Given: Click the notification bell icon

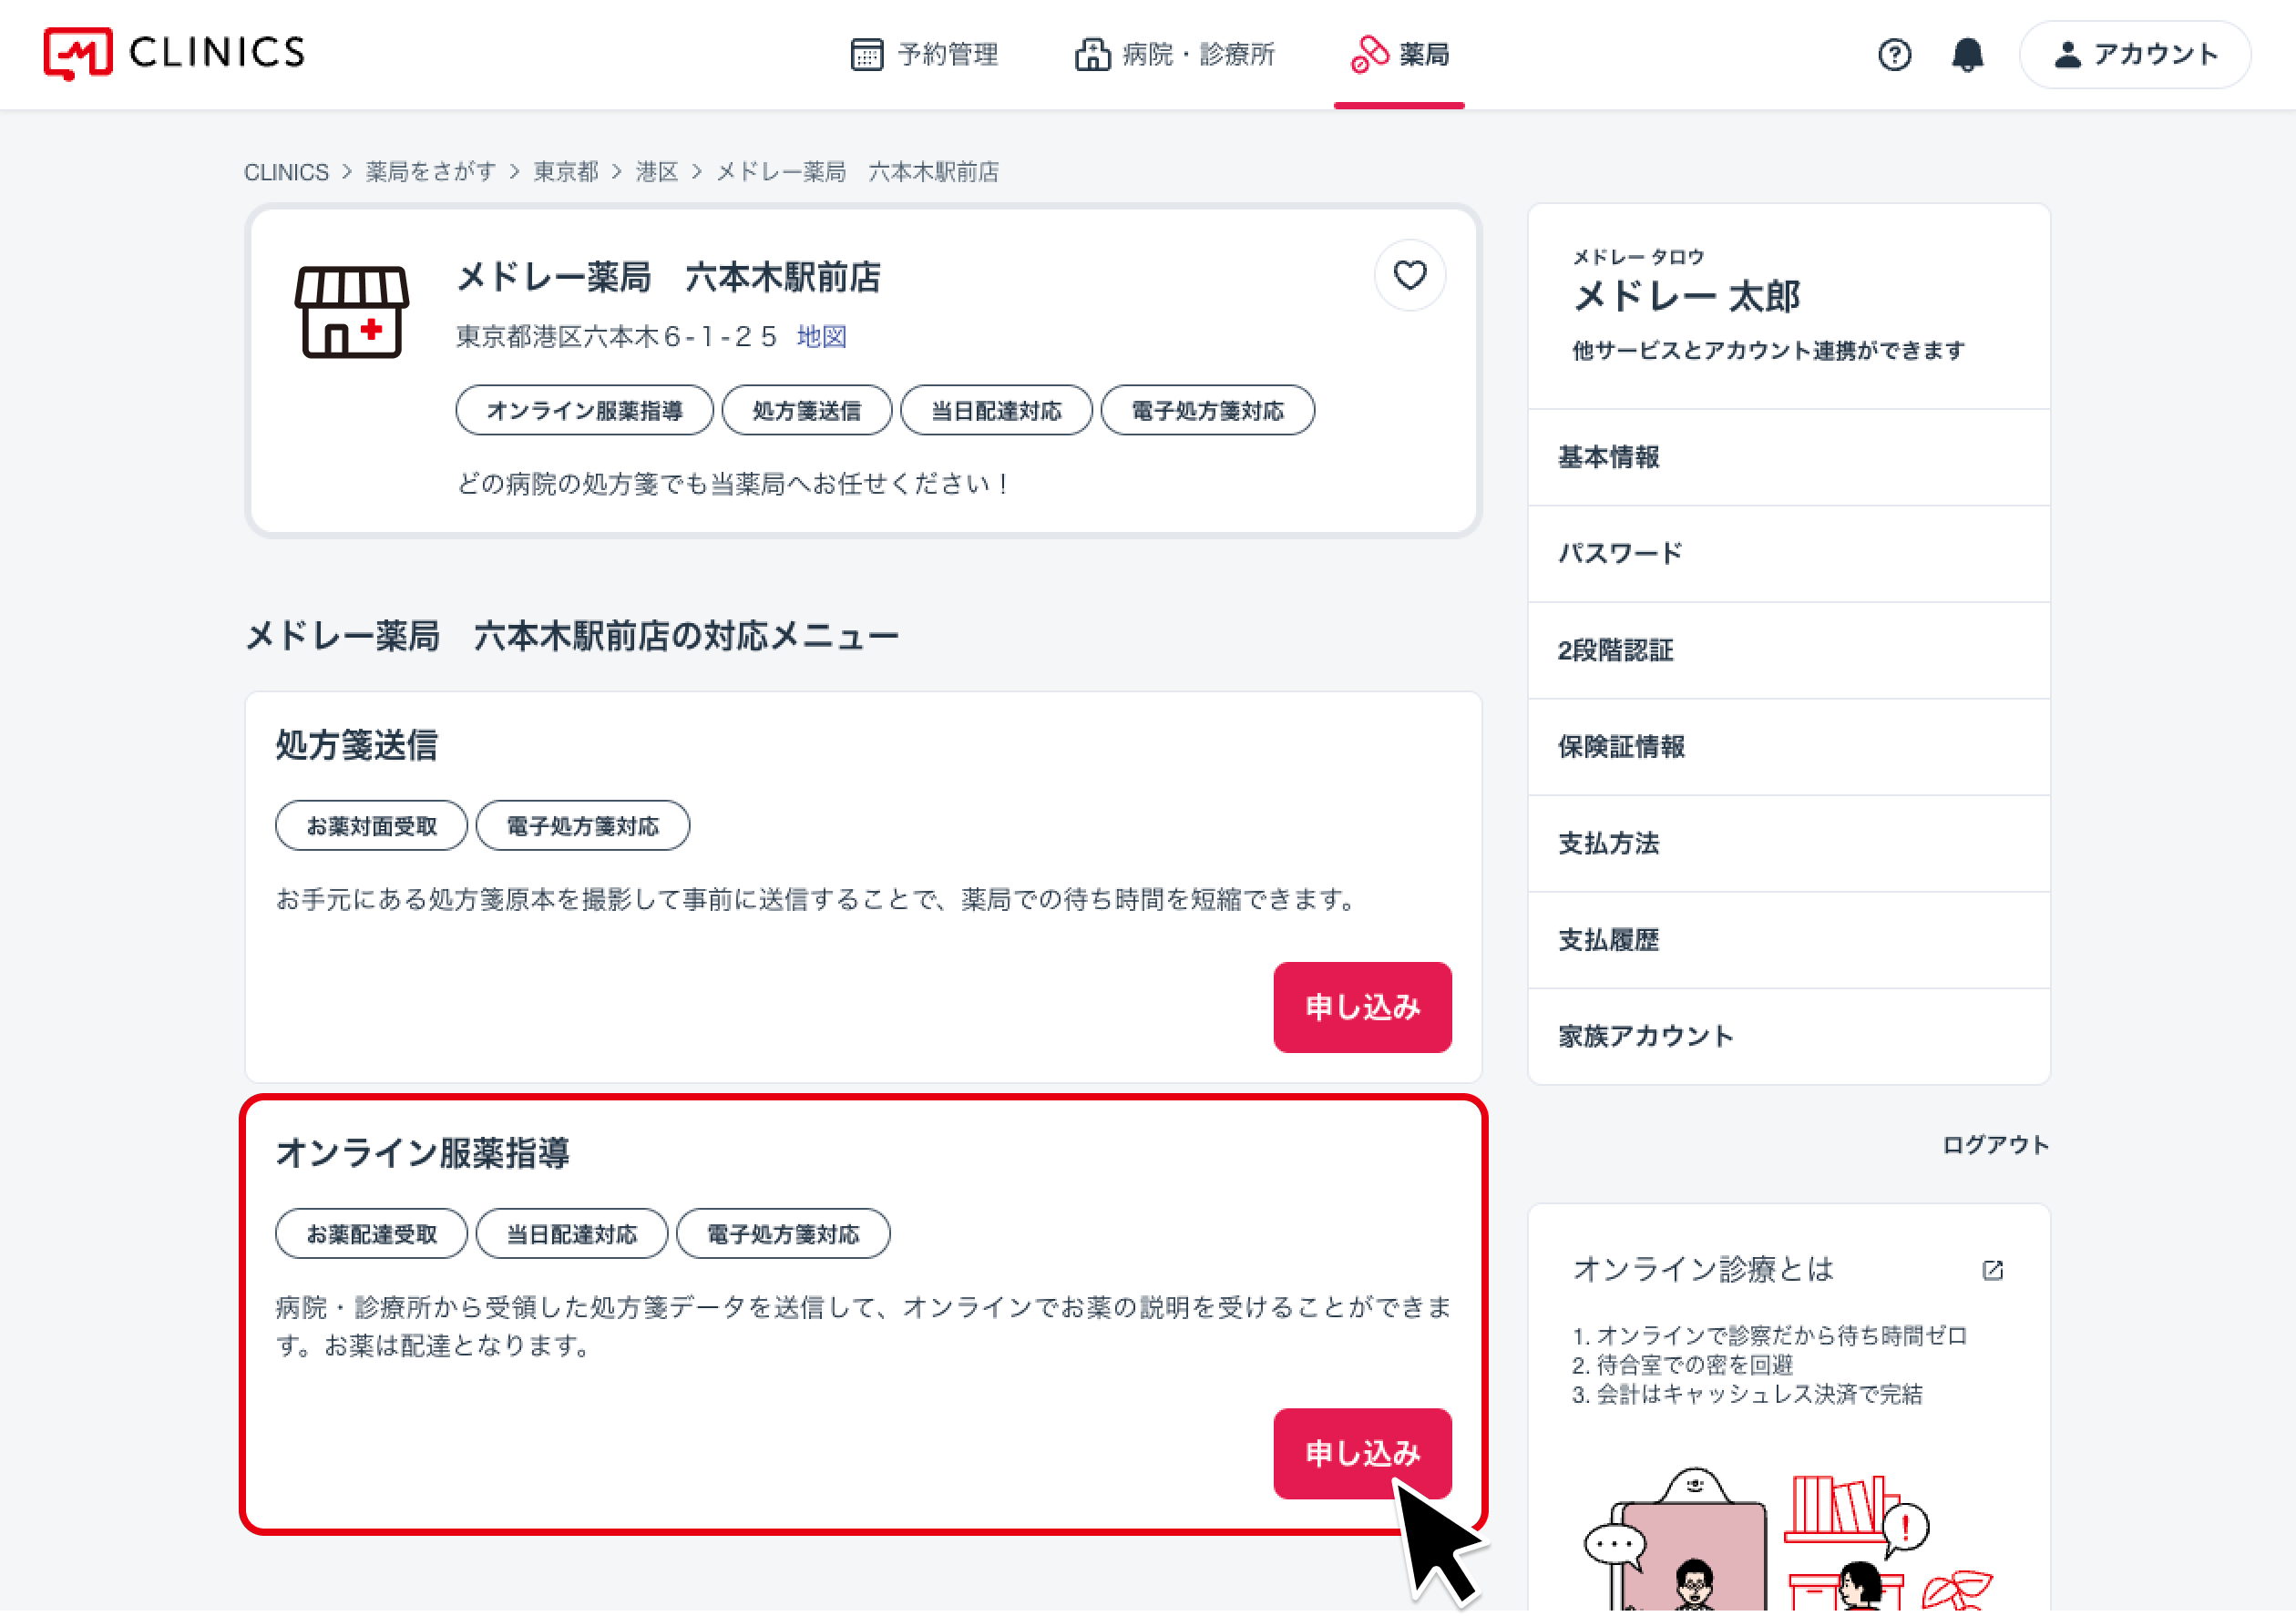Looking at the screenshot, I should [x=1967, y=54].
